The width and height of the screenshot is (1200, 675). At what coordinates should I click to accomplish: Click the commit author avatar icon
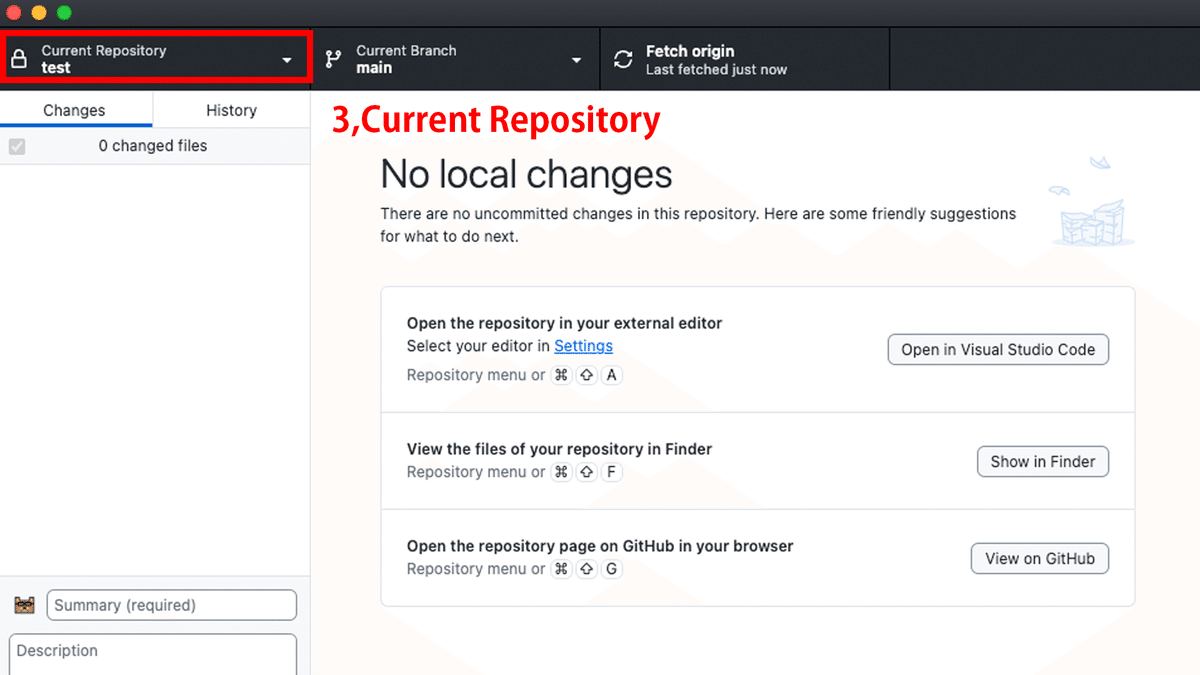pos(25,605)
